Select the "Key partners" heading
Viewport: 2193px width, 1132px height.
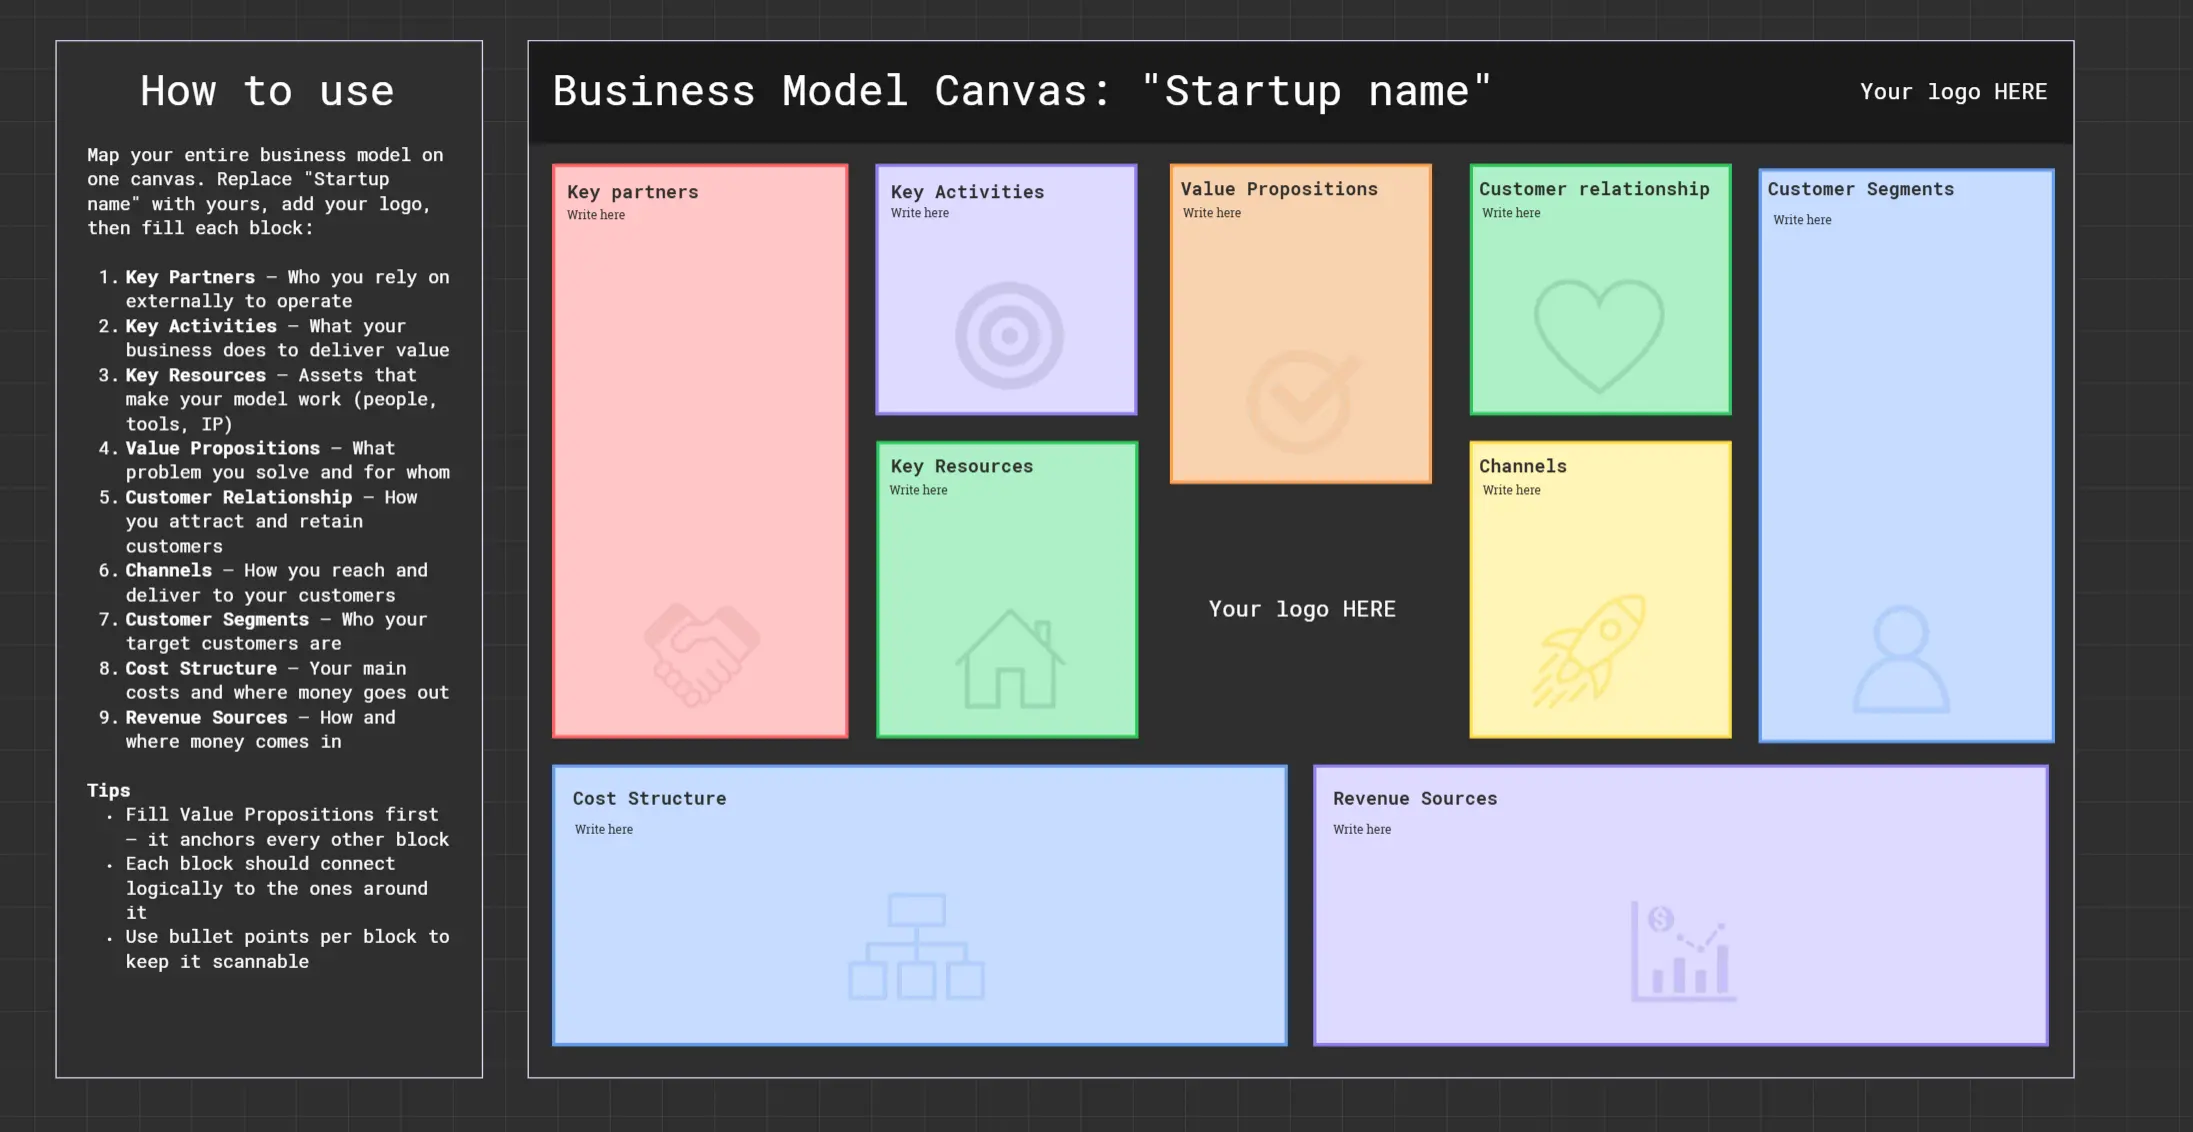[x=633, y=192]
